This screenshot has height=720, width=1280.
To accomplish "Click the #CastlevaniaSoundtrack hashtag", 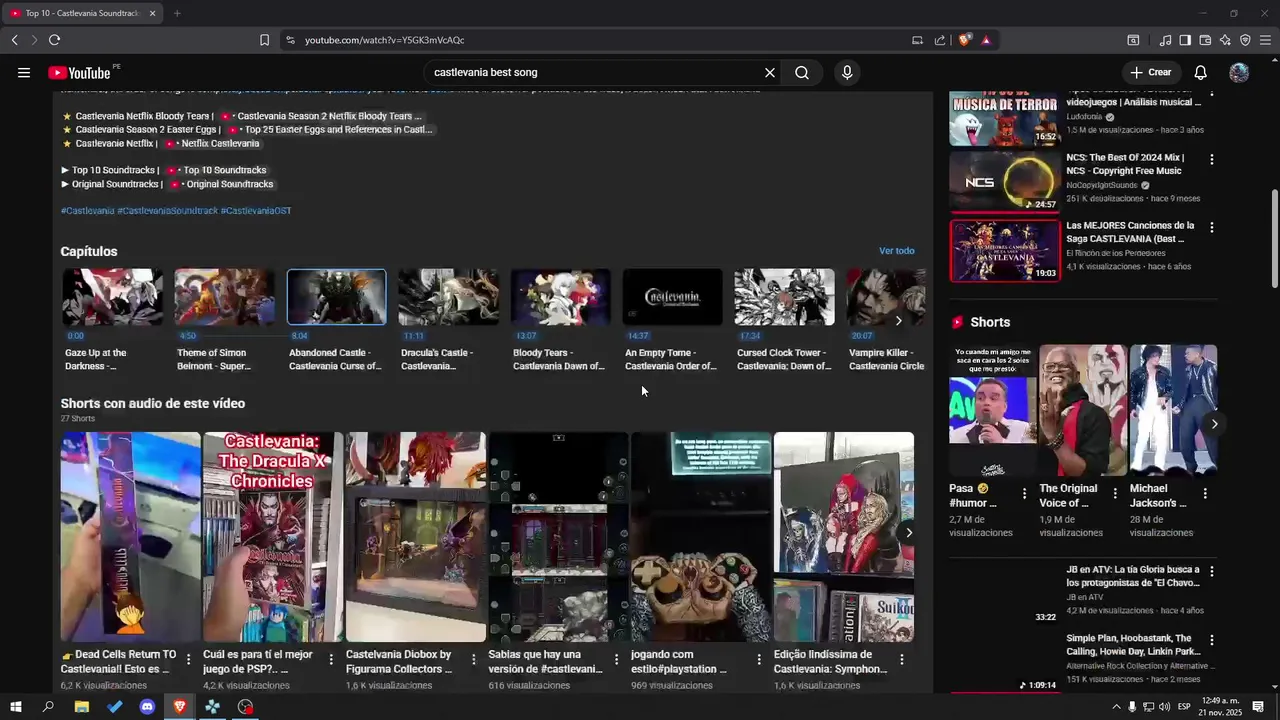I will [x=167, y=211].
